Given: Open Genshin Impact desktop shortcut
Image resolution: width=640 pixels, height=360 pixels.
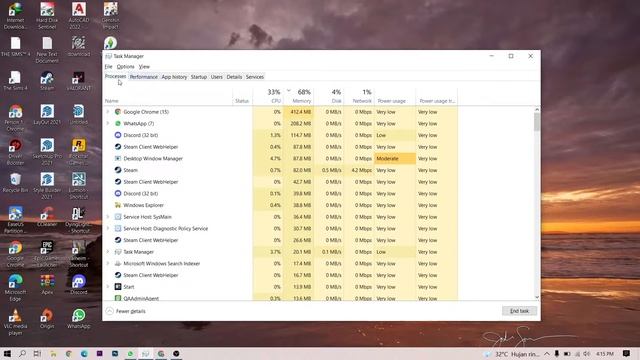Looking at the screenshot, I should pyautogui.click(x=110, y=16).
